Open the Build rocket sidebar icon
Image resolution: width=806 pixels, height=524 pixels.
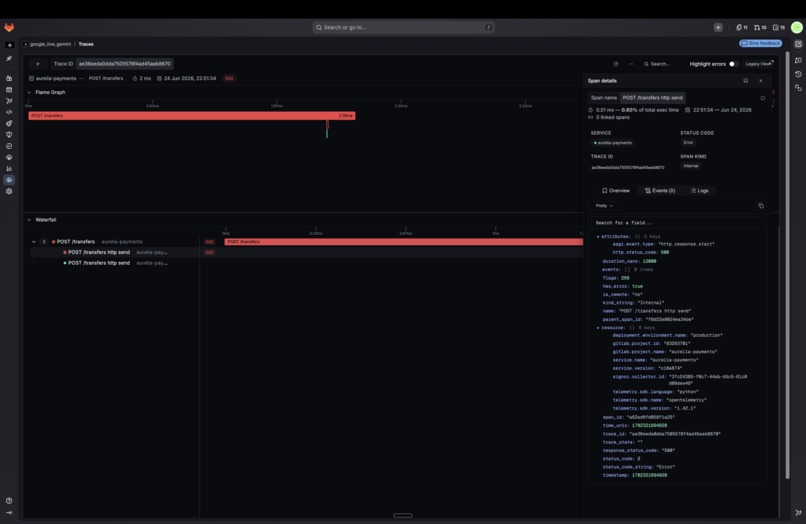9,123
